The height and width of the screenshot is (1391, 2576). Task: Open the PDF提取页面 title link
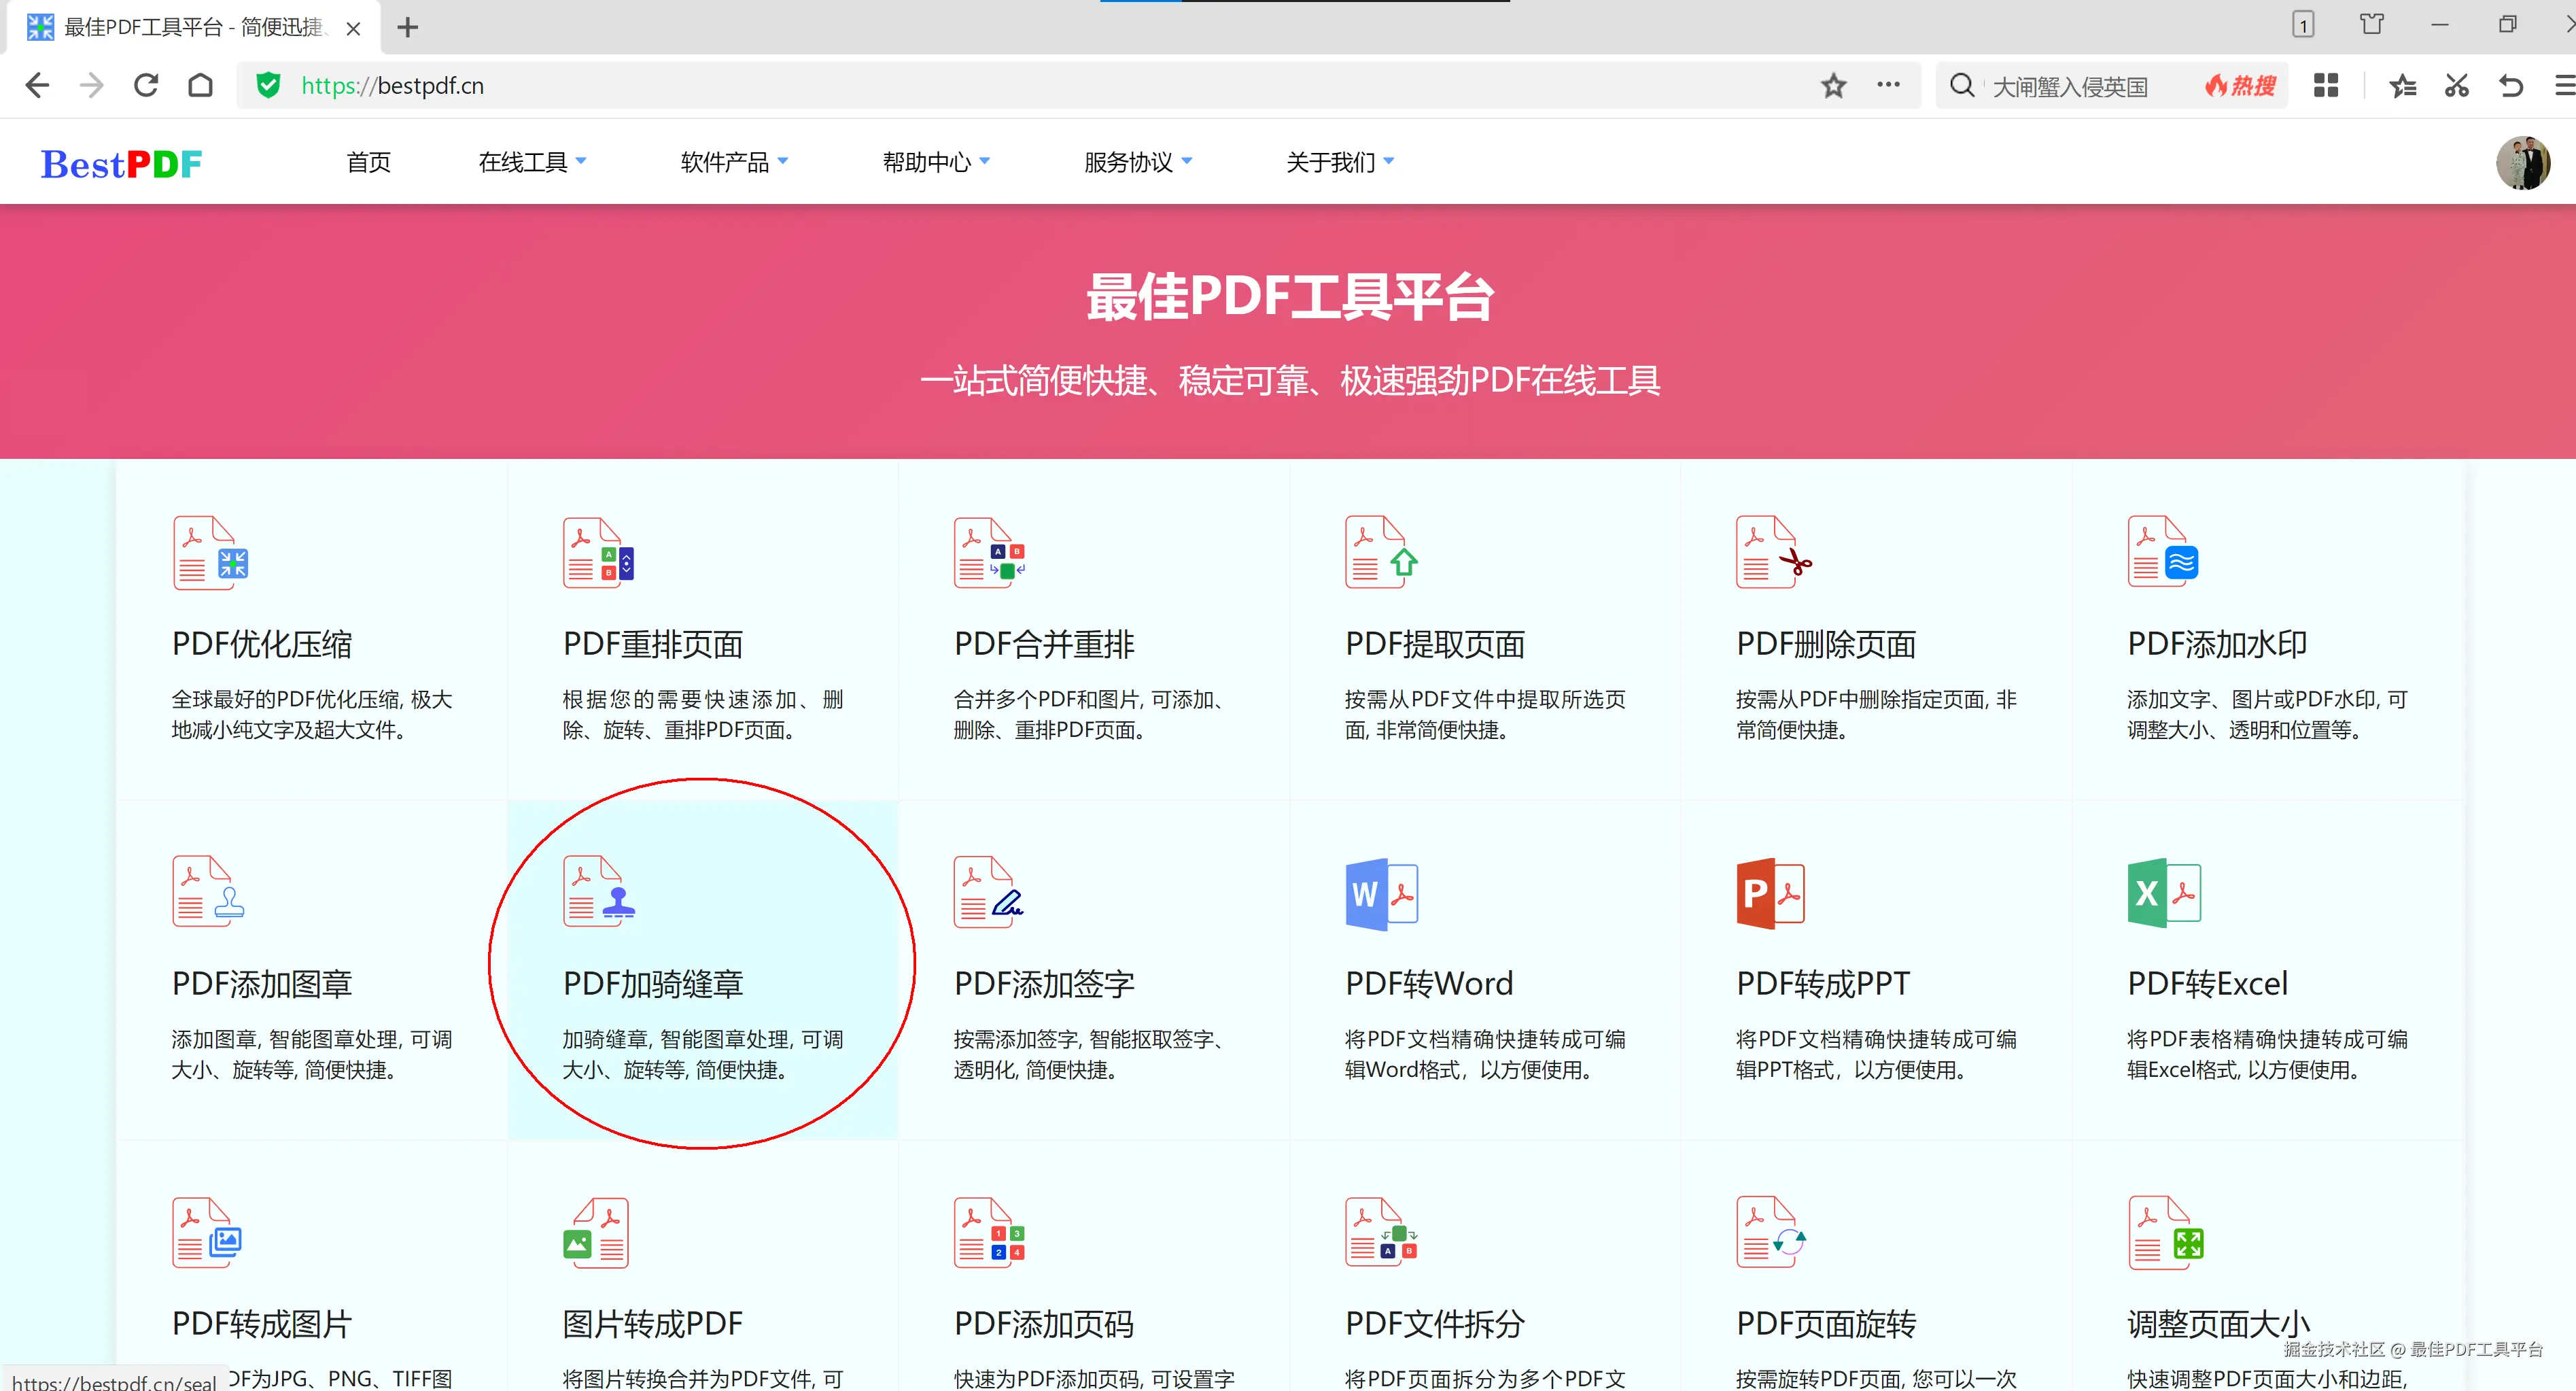coord(1434,645)
